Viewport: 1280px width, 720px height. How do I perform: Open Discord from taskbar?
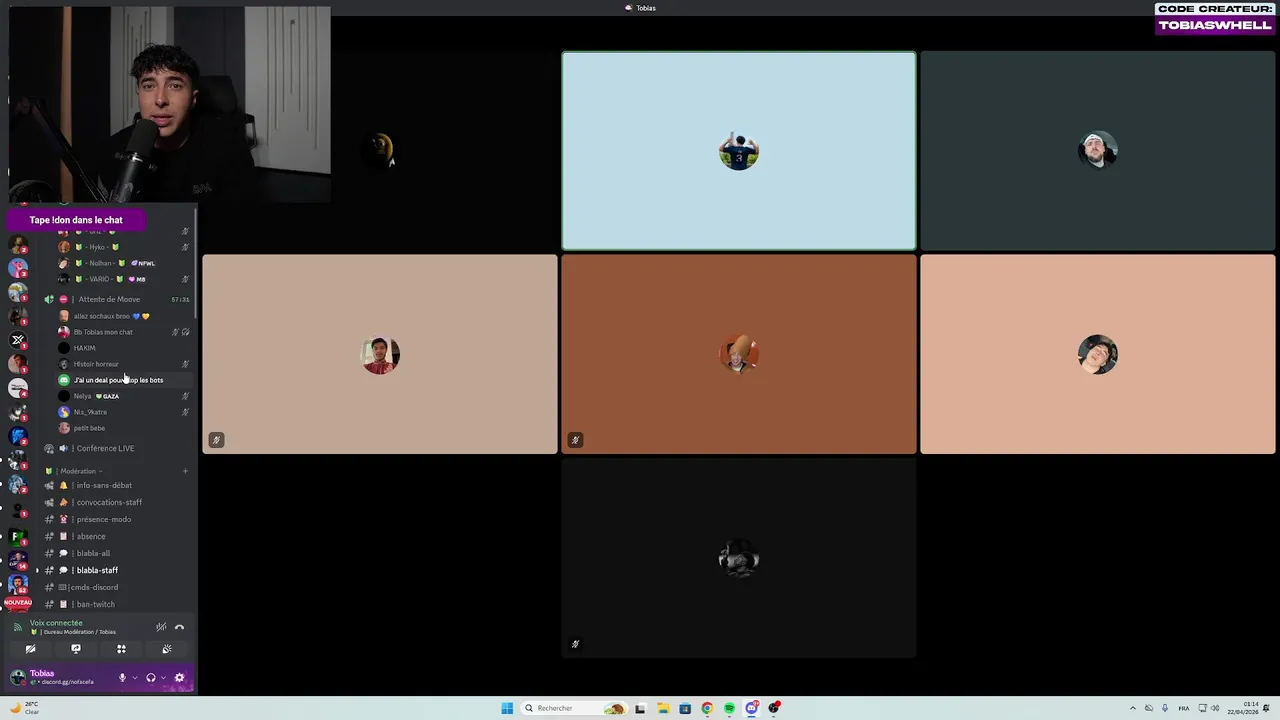point(752,708)
